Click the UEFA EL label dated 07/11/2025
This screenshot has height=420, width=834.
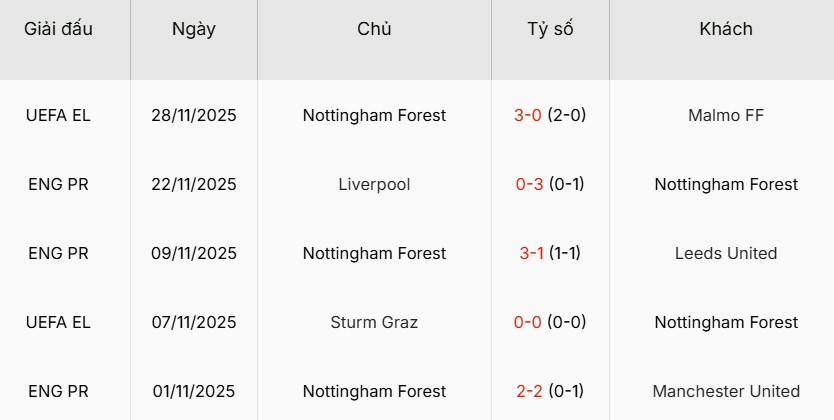click(58, 322)
